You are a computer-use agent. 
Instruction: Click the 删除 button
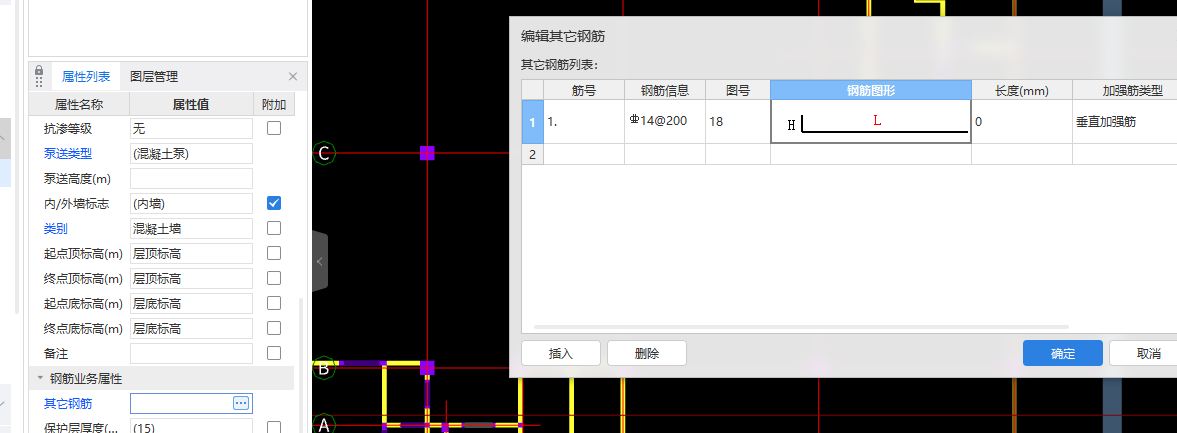coord(647,353)
